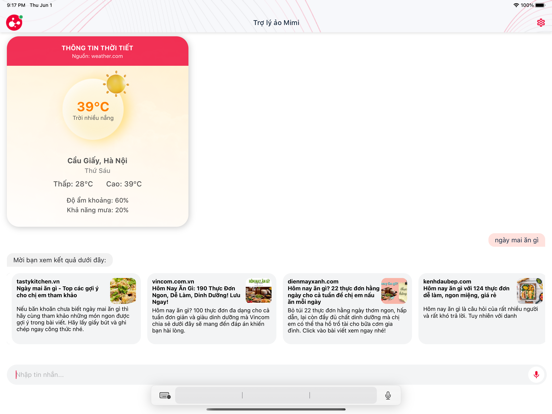Tap the 'Trợ lý ảo Mimi' title
The height and width of the screenshot is (414, 552).
(x=276, y=23)
